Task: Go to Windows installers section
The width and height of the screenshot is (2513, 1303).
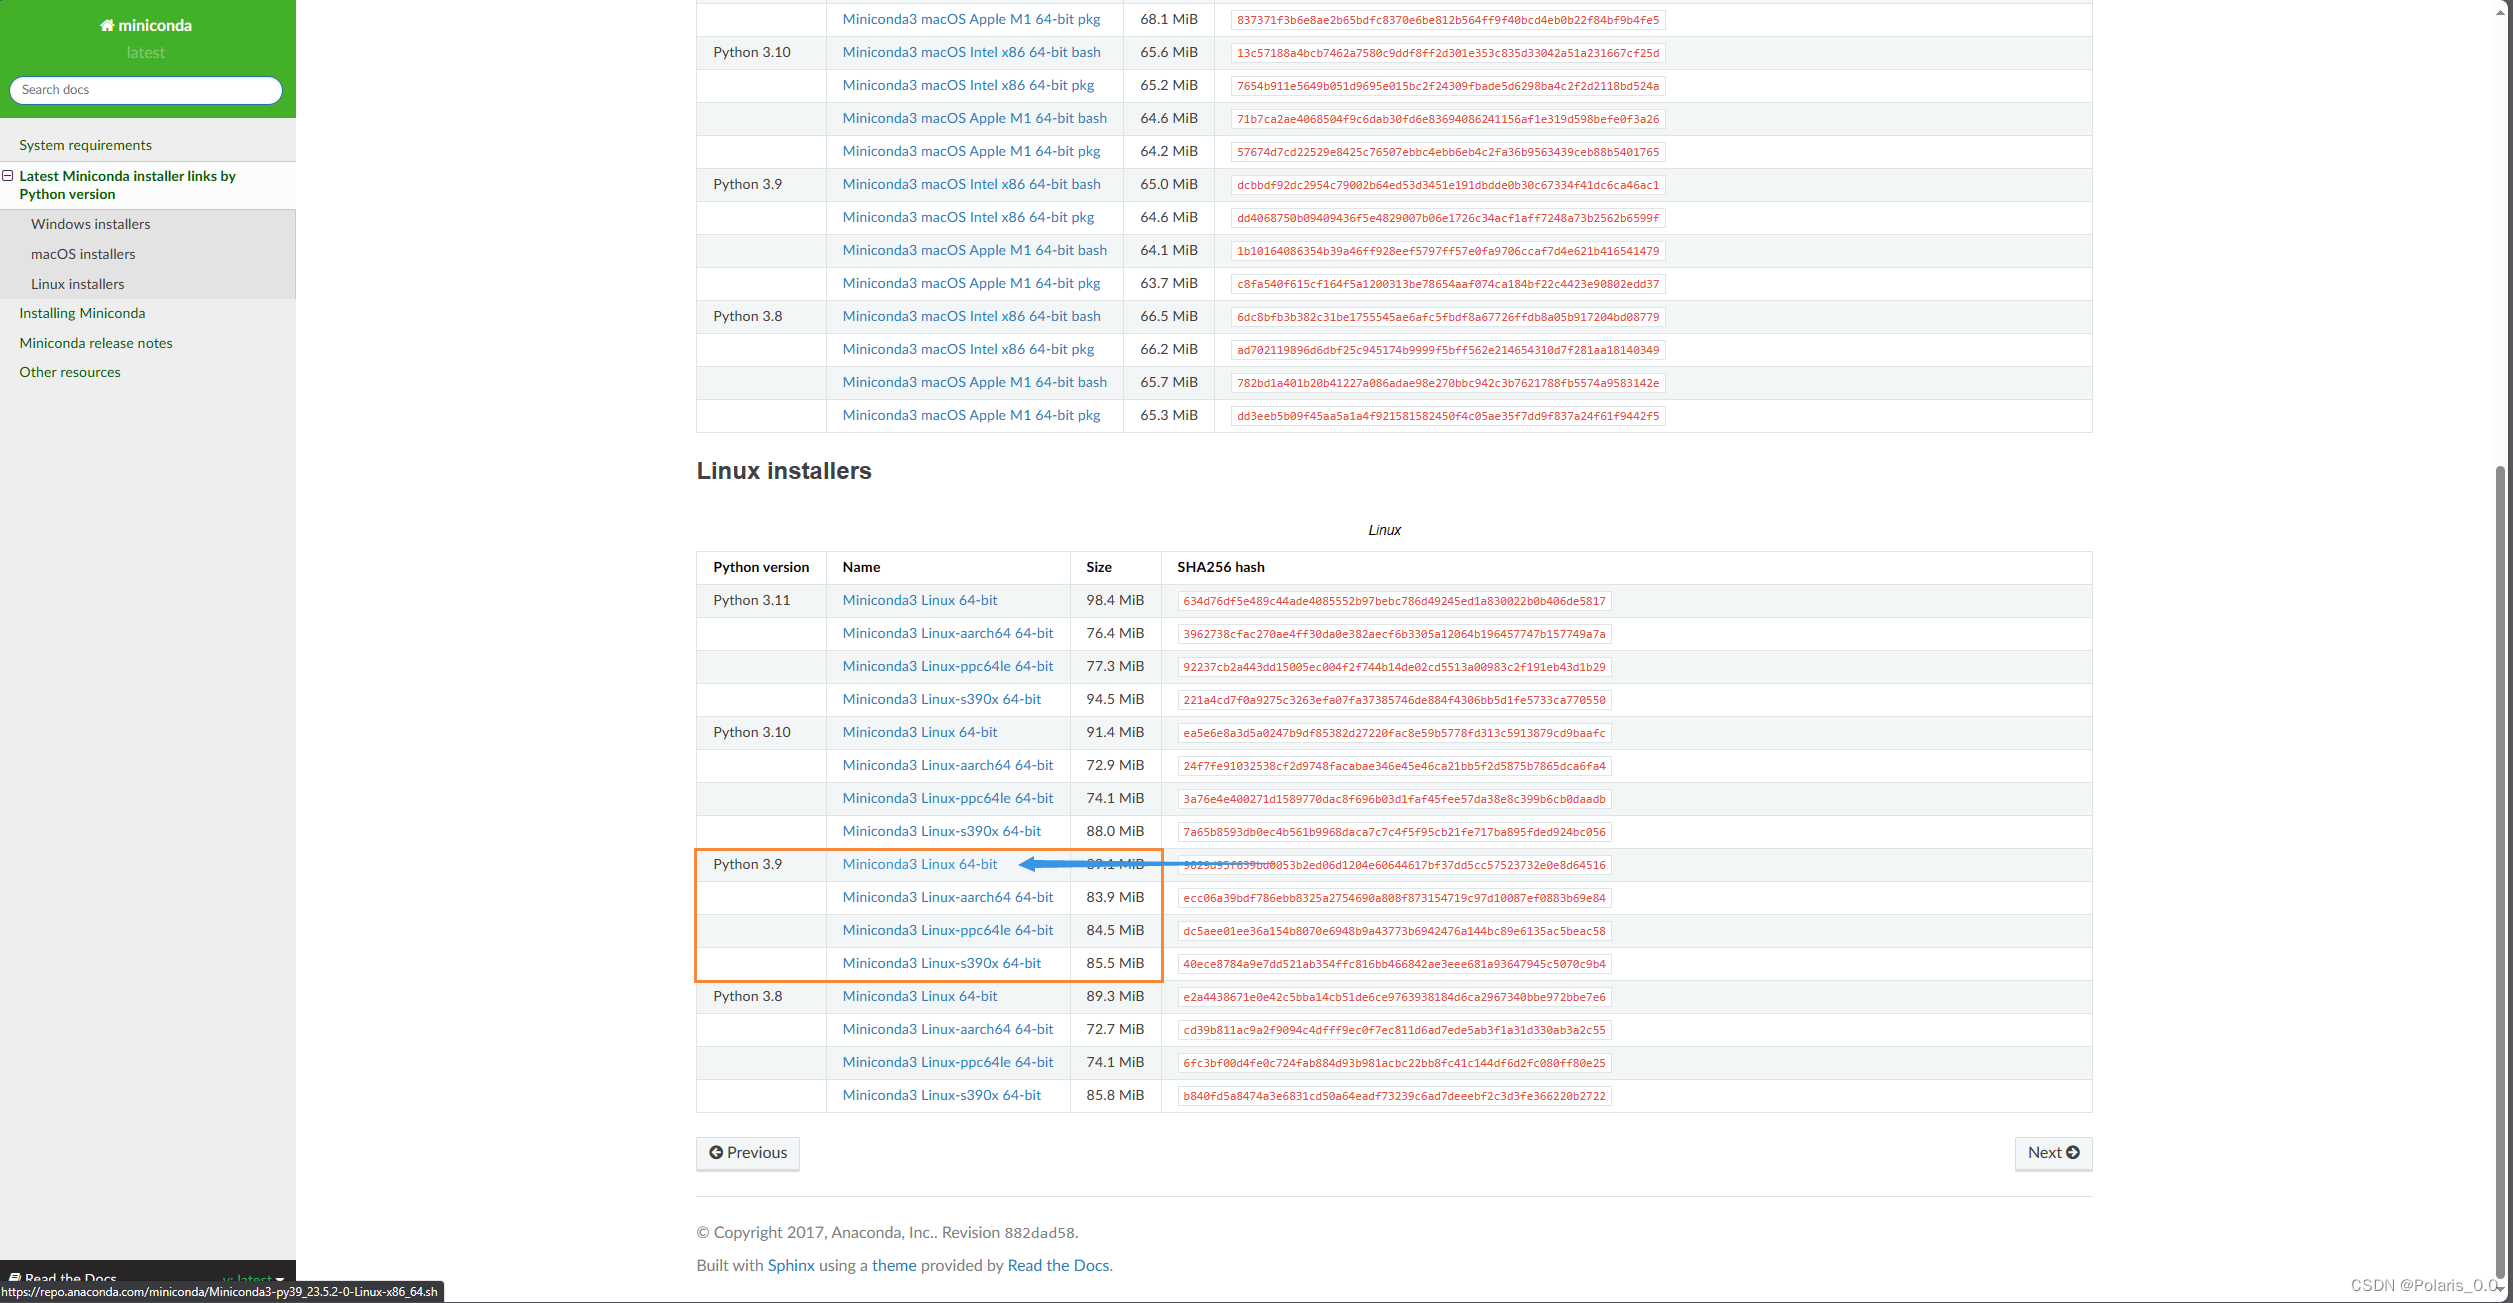Action: [91, 224]
